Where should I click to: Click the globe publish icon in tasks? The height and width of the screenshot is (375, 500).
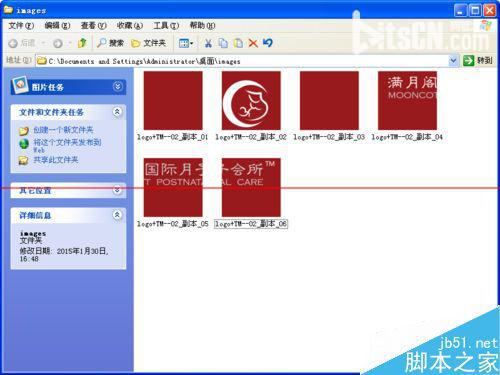24,144
